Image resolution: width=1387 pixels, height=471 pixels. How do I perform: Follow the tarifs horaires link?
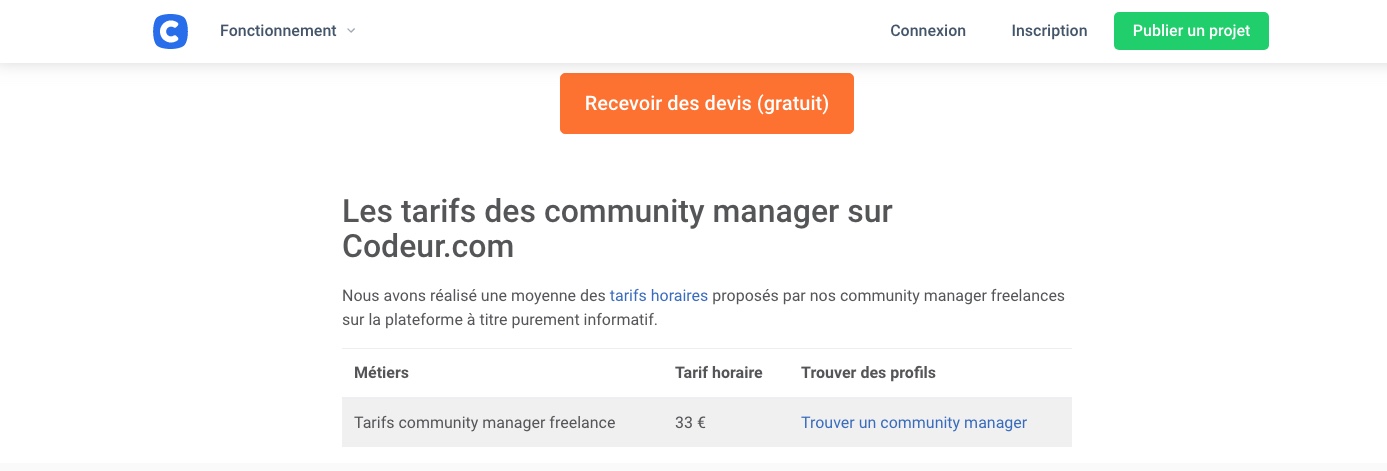tap(659, 296)
